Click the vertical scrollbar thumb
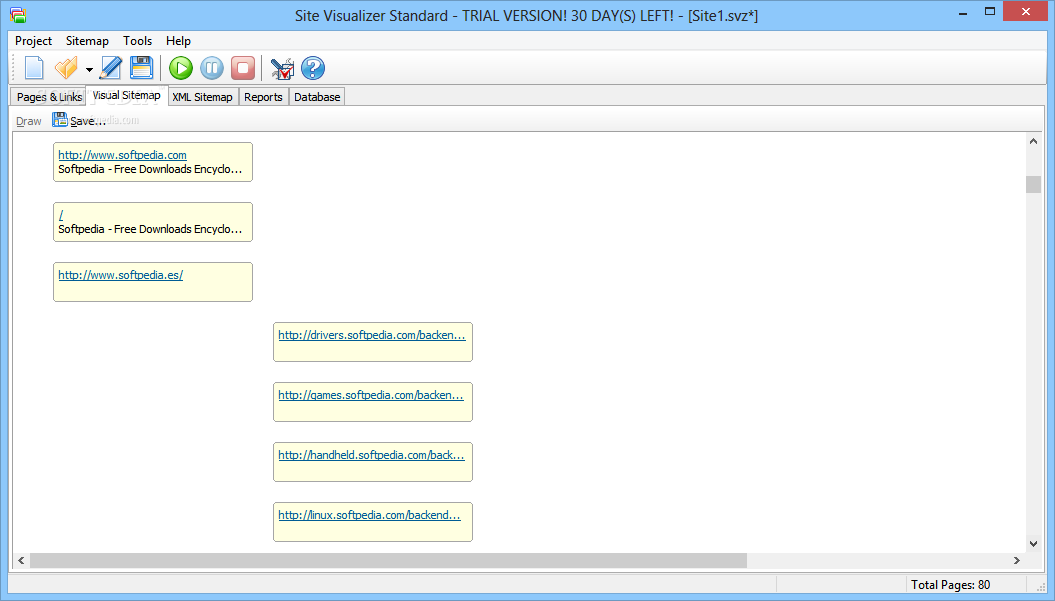 click(x=1033, y=184)
